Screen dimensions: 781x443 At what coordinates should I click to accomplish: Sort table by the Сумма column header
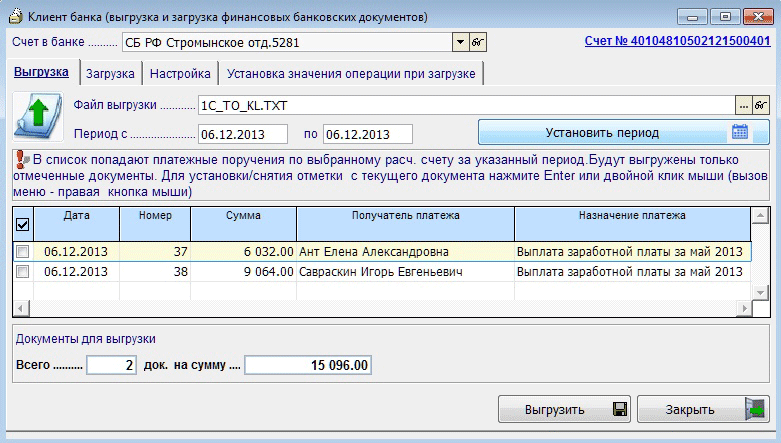243,215
